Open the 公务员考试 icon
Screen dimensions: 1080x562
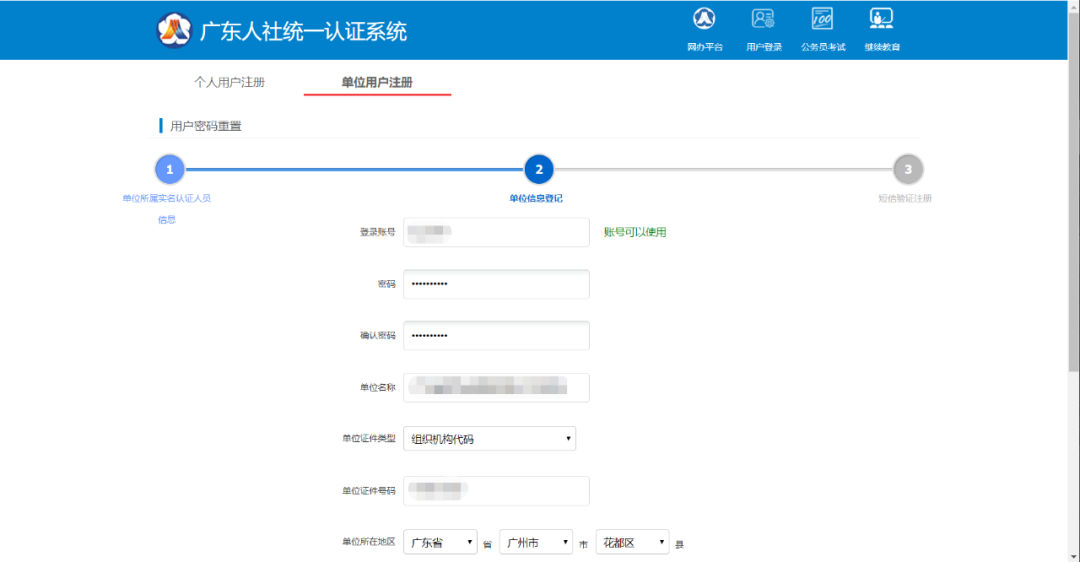(822, 20)
